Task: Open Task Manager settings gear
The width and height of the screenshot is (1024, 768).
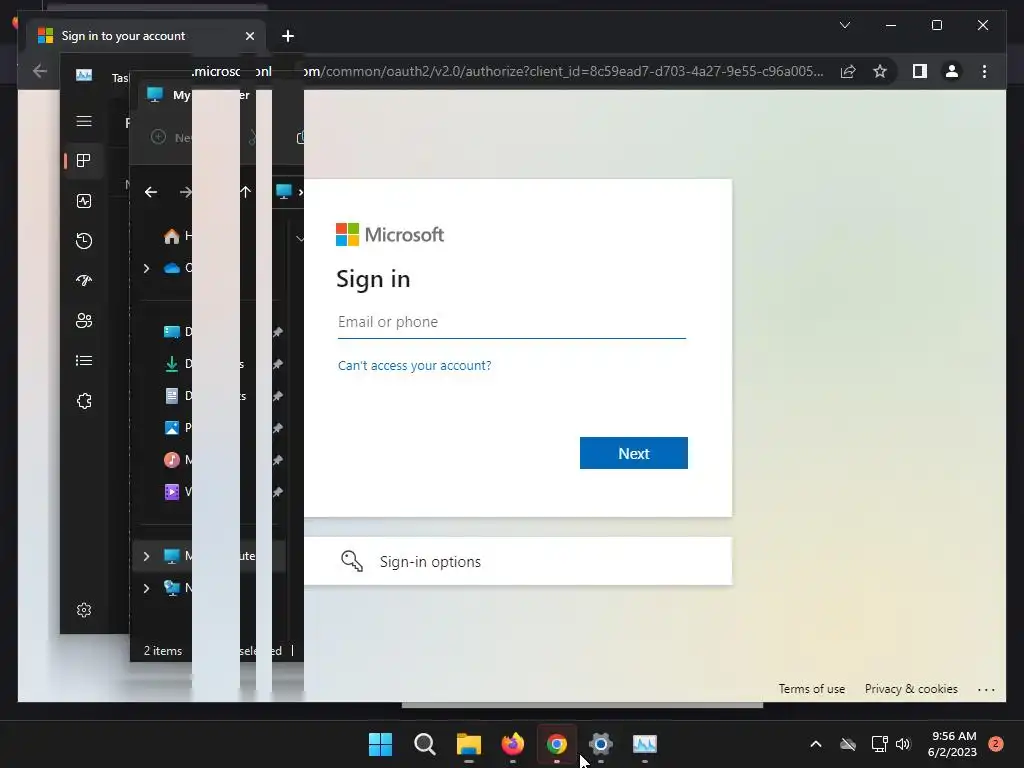Action: click(84, 610)
